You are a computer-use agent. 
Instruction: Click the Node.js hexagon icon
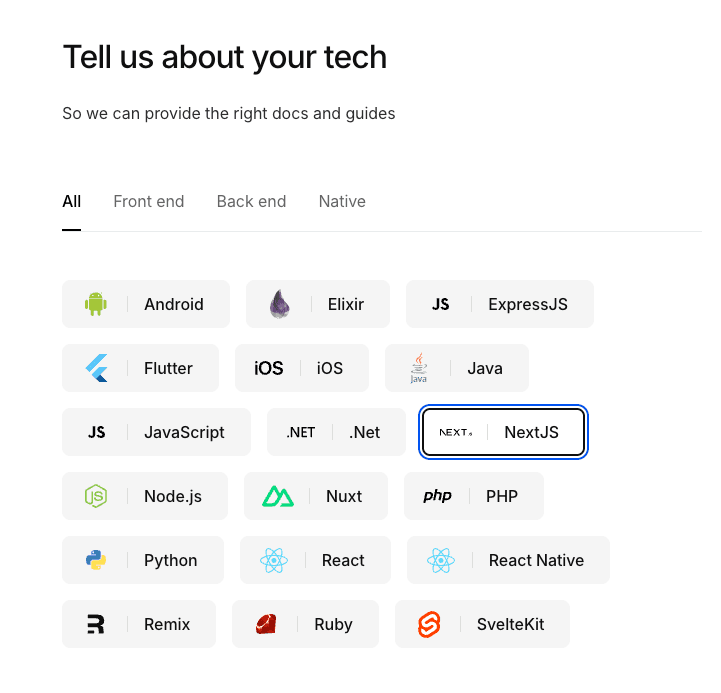tap(96, 496)
